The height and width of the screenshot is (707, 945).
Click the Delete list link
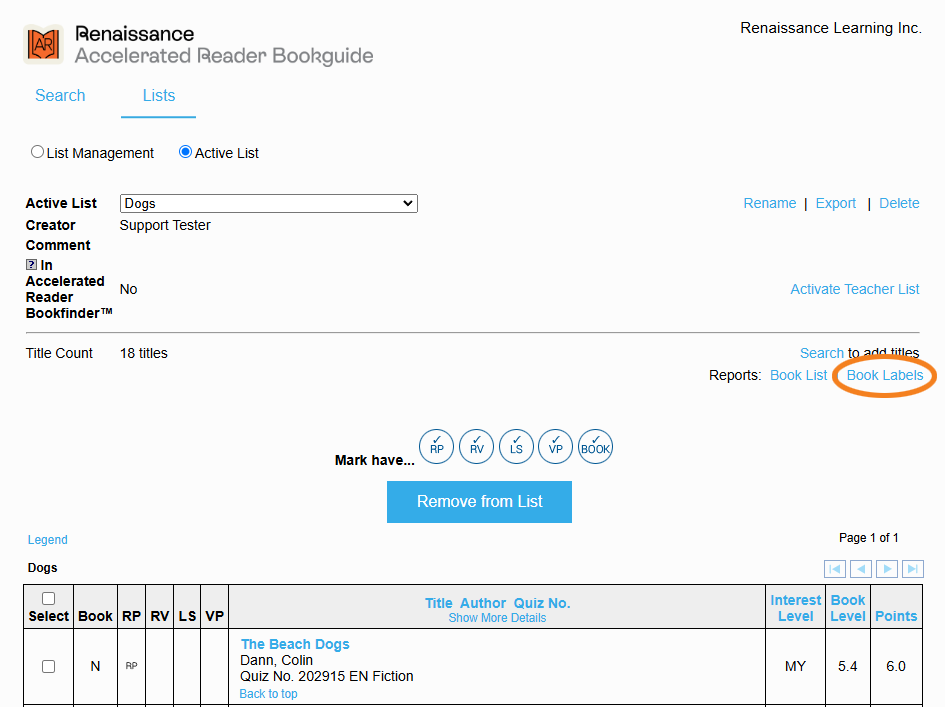(899, 203)
